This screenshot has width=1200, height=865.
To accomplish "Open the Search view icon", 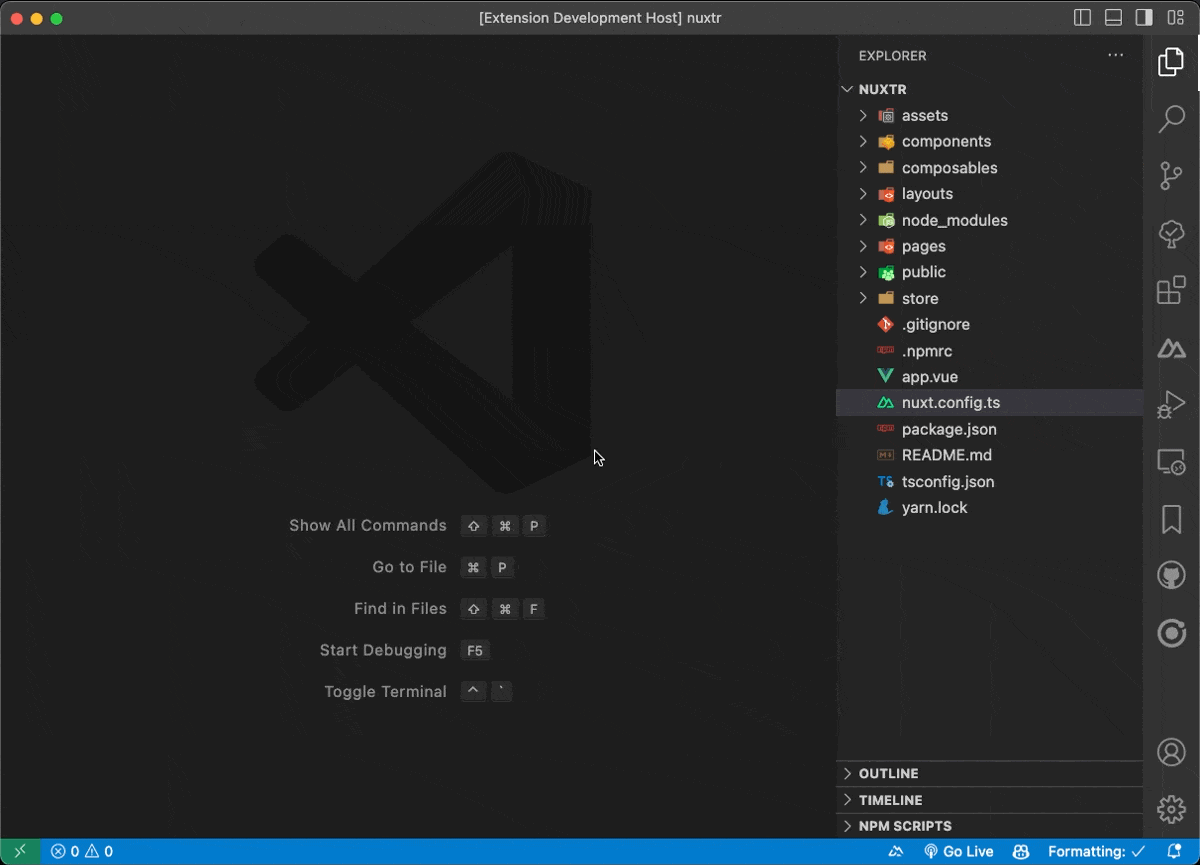I will pyautogui.click(x=1171, y=118).
